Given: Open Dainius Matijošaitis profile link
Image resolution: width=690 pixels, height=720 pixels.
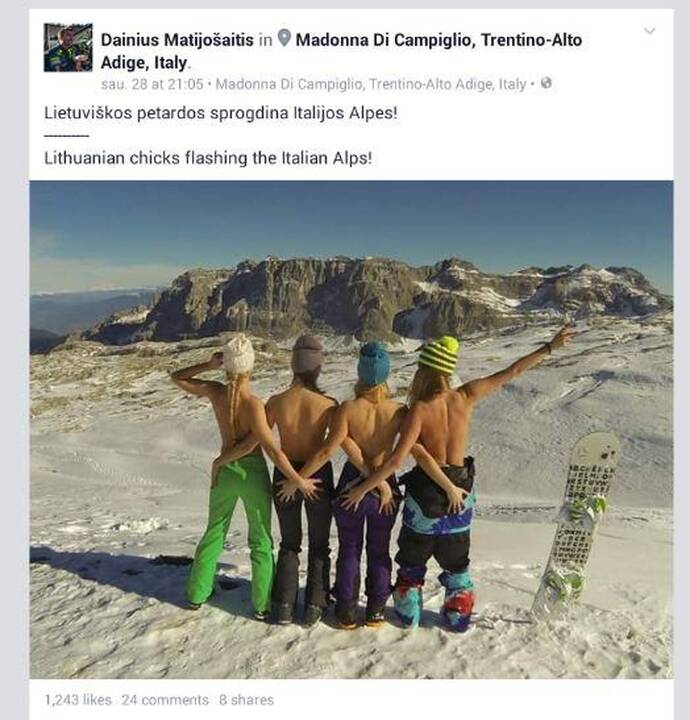Looking at the screenshot, I should pyautogui.click(x=177, y=40).
